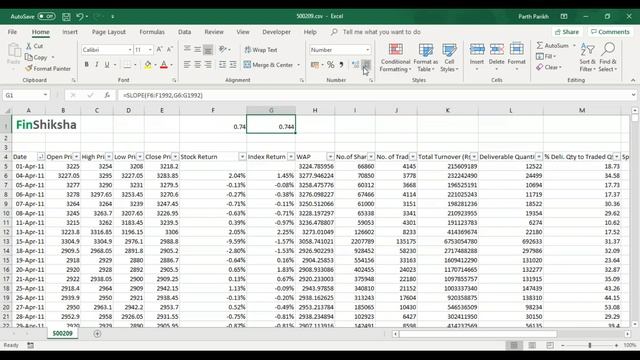
Task: Click Wrap Text button
Action: 261,50
